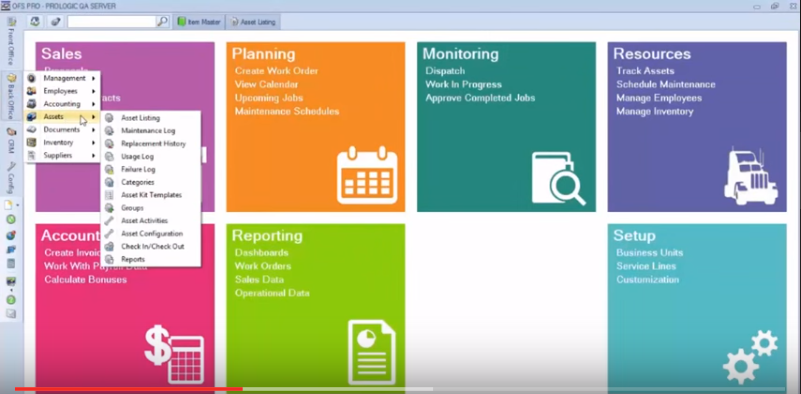The image size is (801, 394).
Task: Click Operational Data under Reporting
Action: point(272,293)
